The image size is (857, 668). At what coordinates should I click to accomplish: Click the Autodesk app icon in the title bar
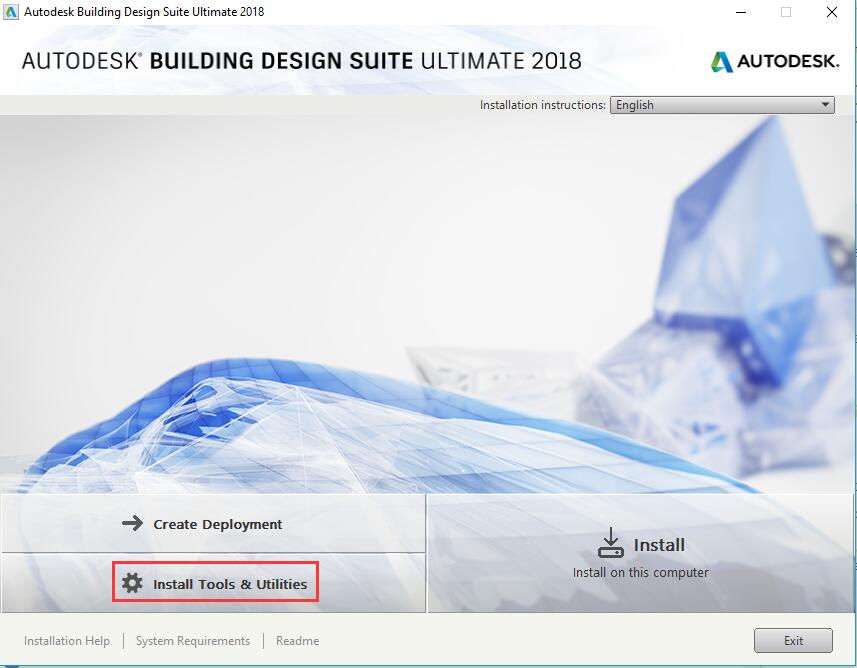10,11
